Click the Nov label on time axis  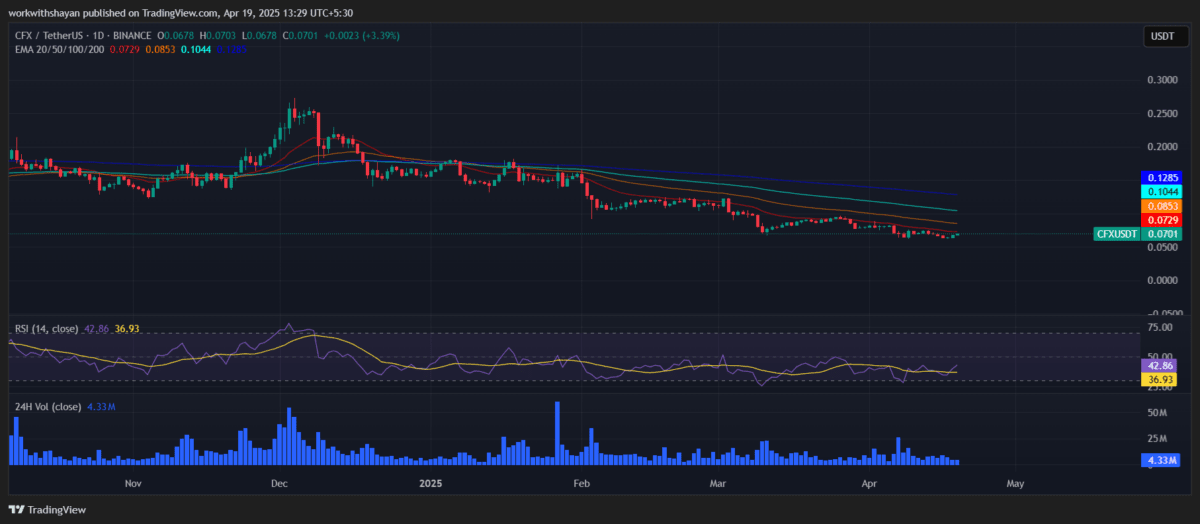click(134, 484)
